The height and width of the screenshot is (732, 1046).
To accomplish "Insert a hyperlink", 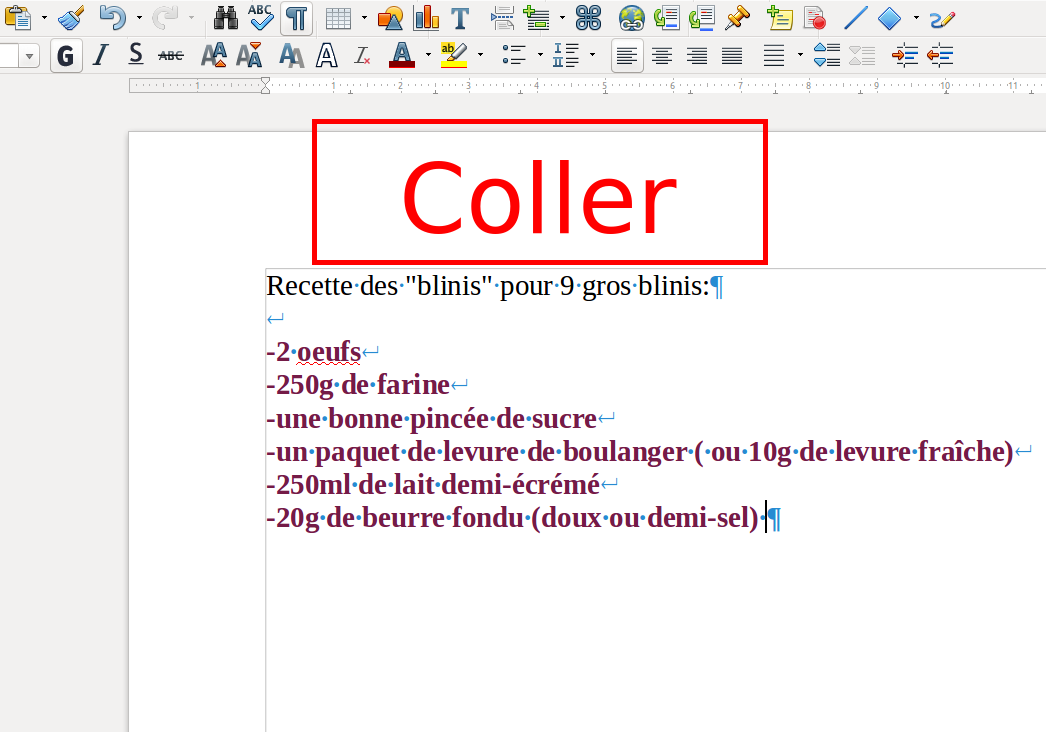I will point(631,17).
